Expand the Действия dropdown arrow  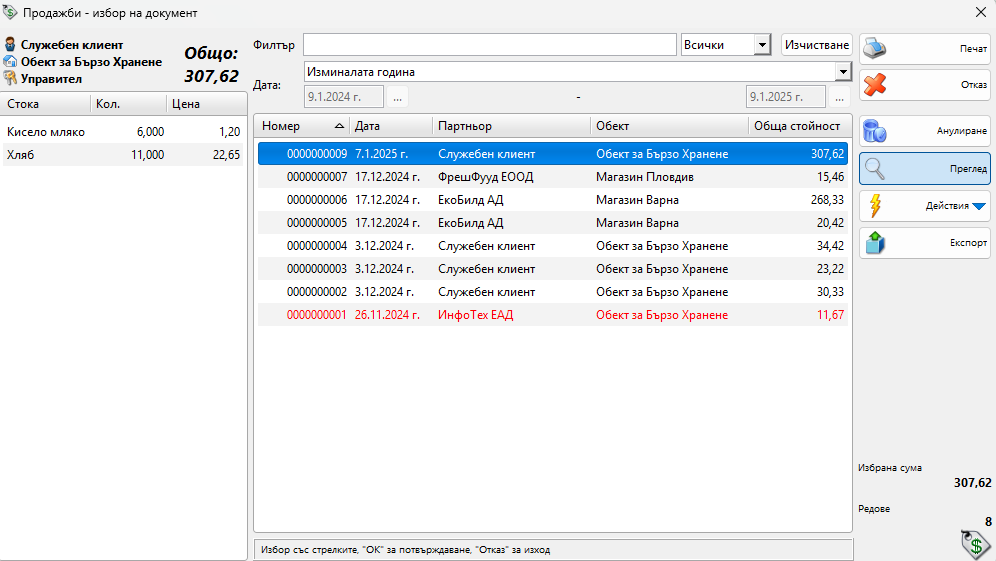(979, 207)
